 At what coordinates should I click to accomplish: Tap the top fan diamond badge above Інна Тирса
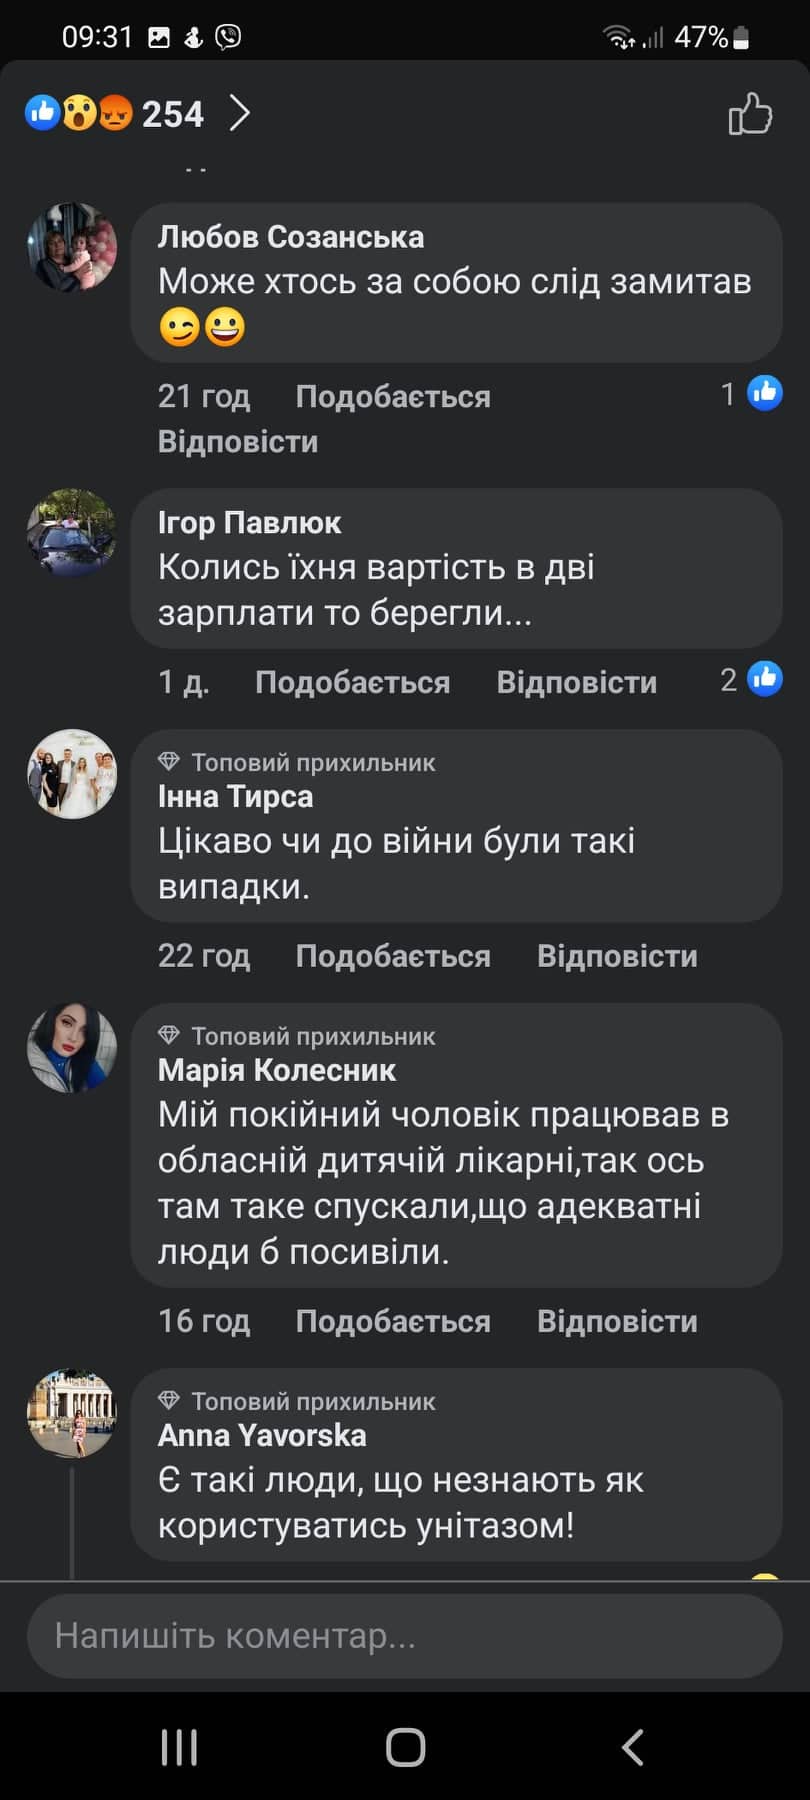169,762
